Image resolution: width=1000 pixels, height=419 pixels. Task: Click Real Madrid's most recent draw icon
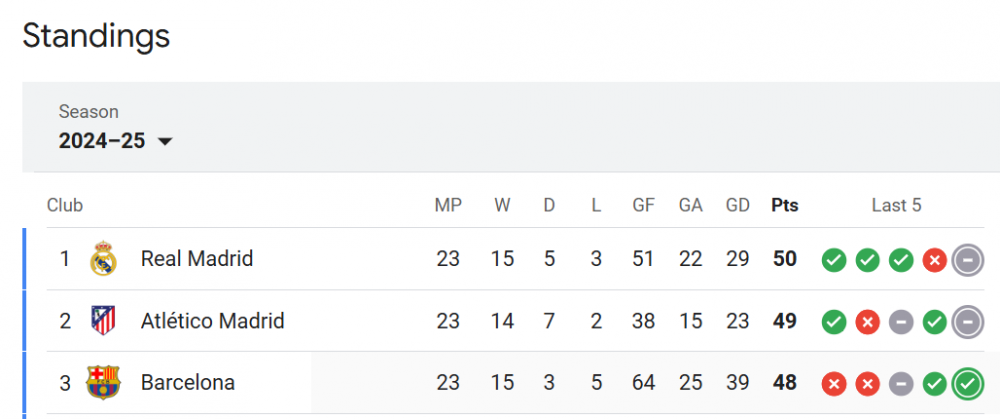[968, 260]
